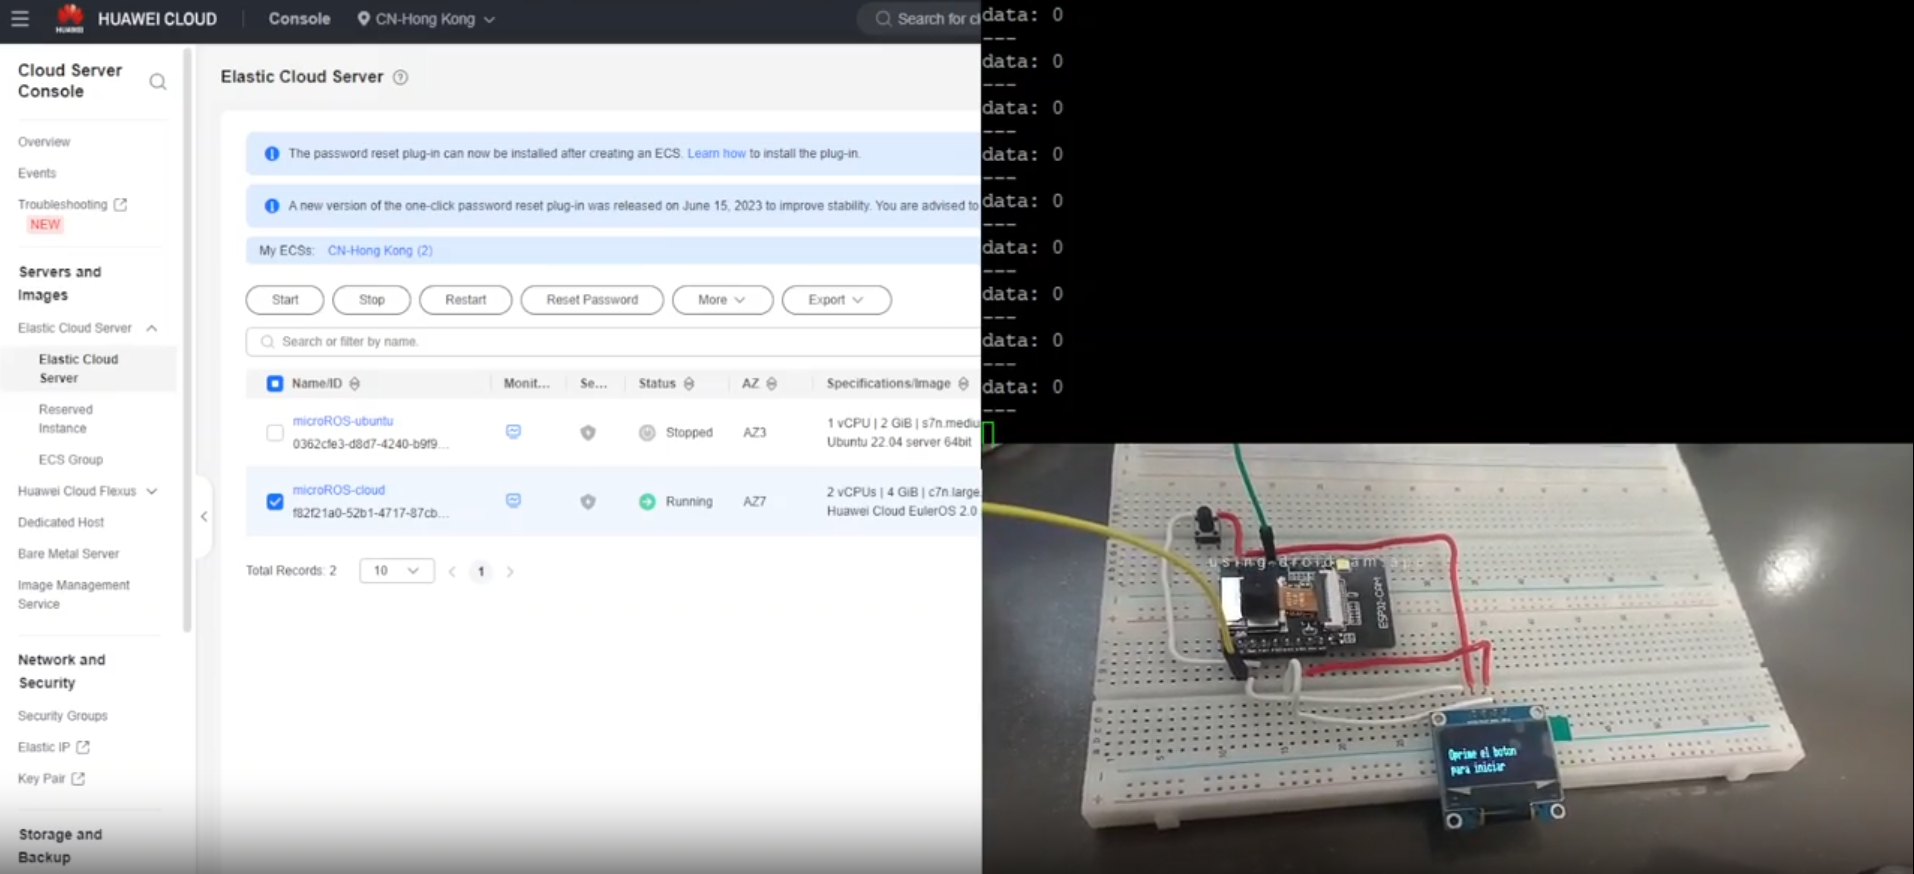1914x874 pixels.
Task: Click the info icon on the new version notice
Action: coord(271,206)
